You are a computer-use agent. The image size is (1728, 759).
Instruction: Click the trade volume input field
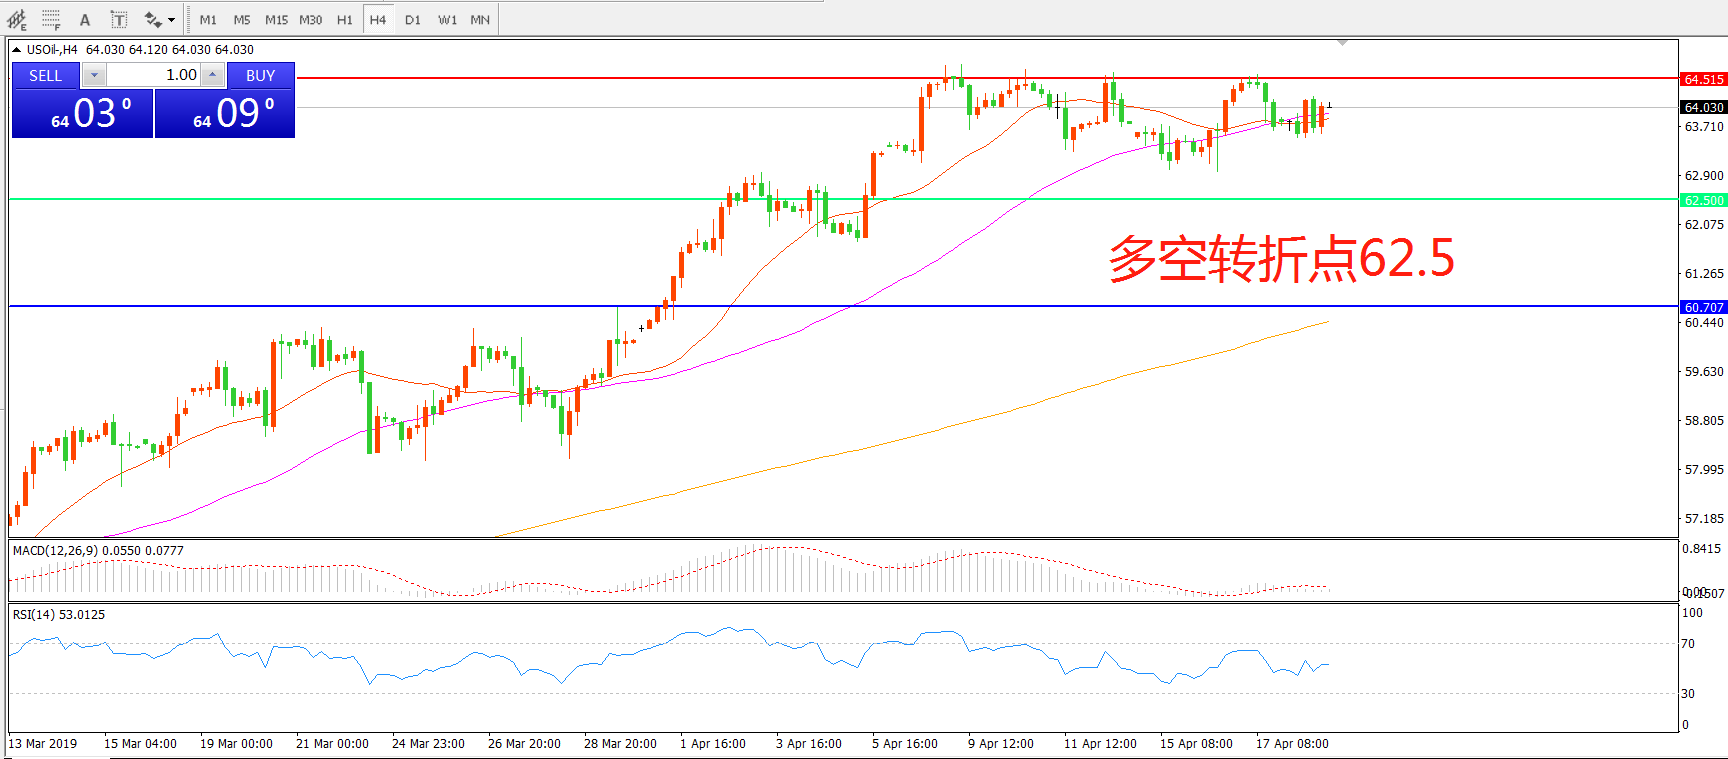click(153, 75)
